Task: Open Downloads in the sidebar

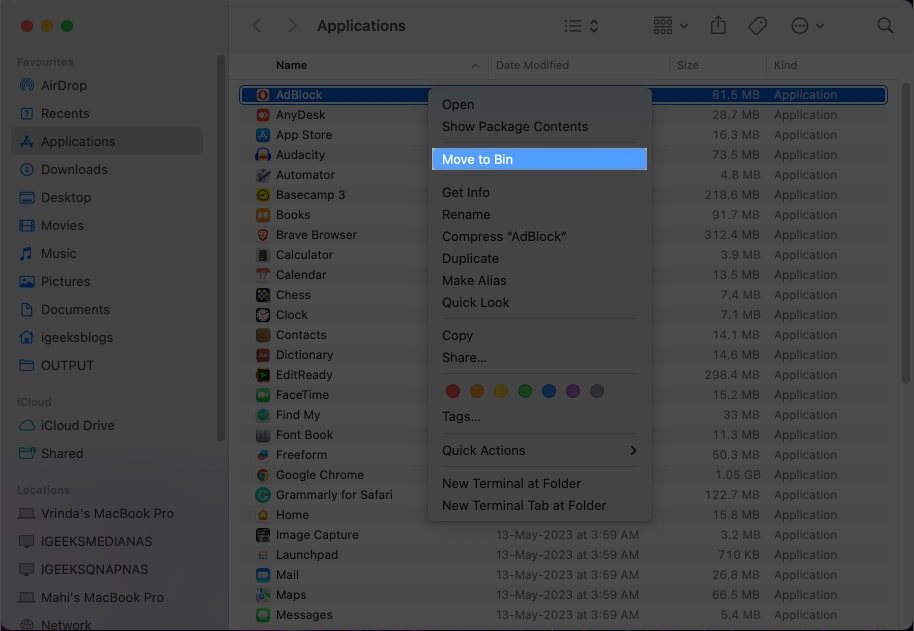Action: 107,170
